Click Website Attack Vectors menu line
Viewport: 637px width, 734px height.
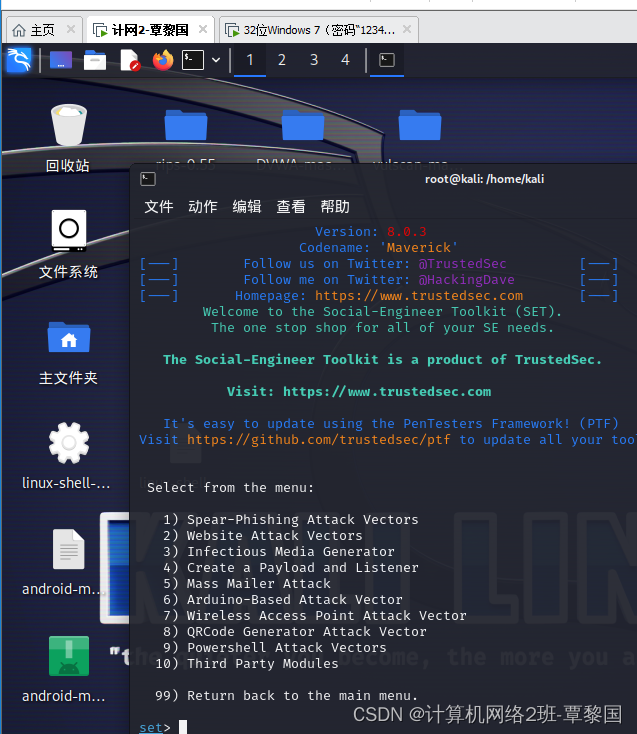pos(263,536)
